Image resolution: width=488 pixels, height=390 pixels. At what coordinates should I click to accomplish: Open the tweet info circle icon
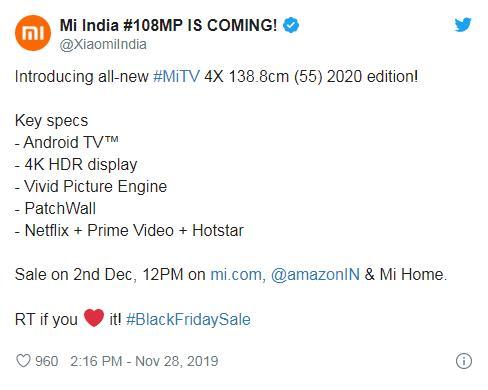(x=464, y=361)
